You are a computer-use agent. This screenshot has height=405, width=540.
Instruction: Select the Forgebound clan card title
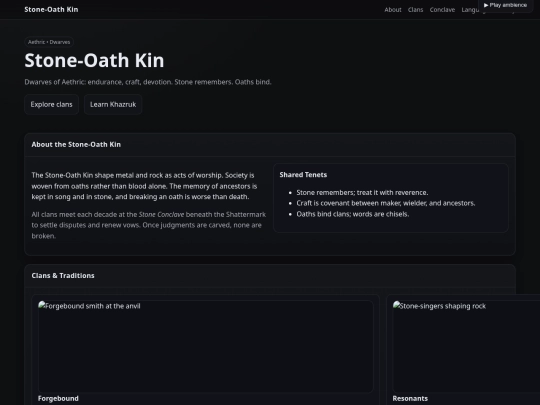click(x=58, y=398)
